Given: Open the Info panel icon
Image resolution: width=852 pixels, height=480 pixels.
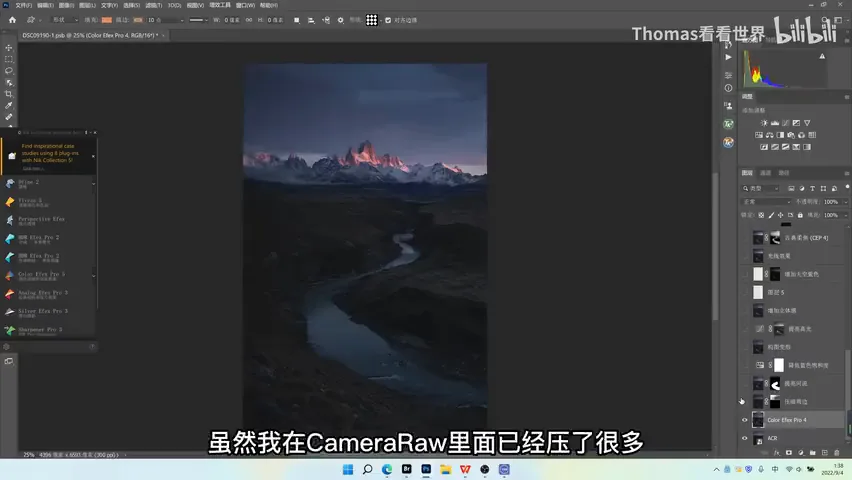Looking at the screenshot, I should coord(729,88).
